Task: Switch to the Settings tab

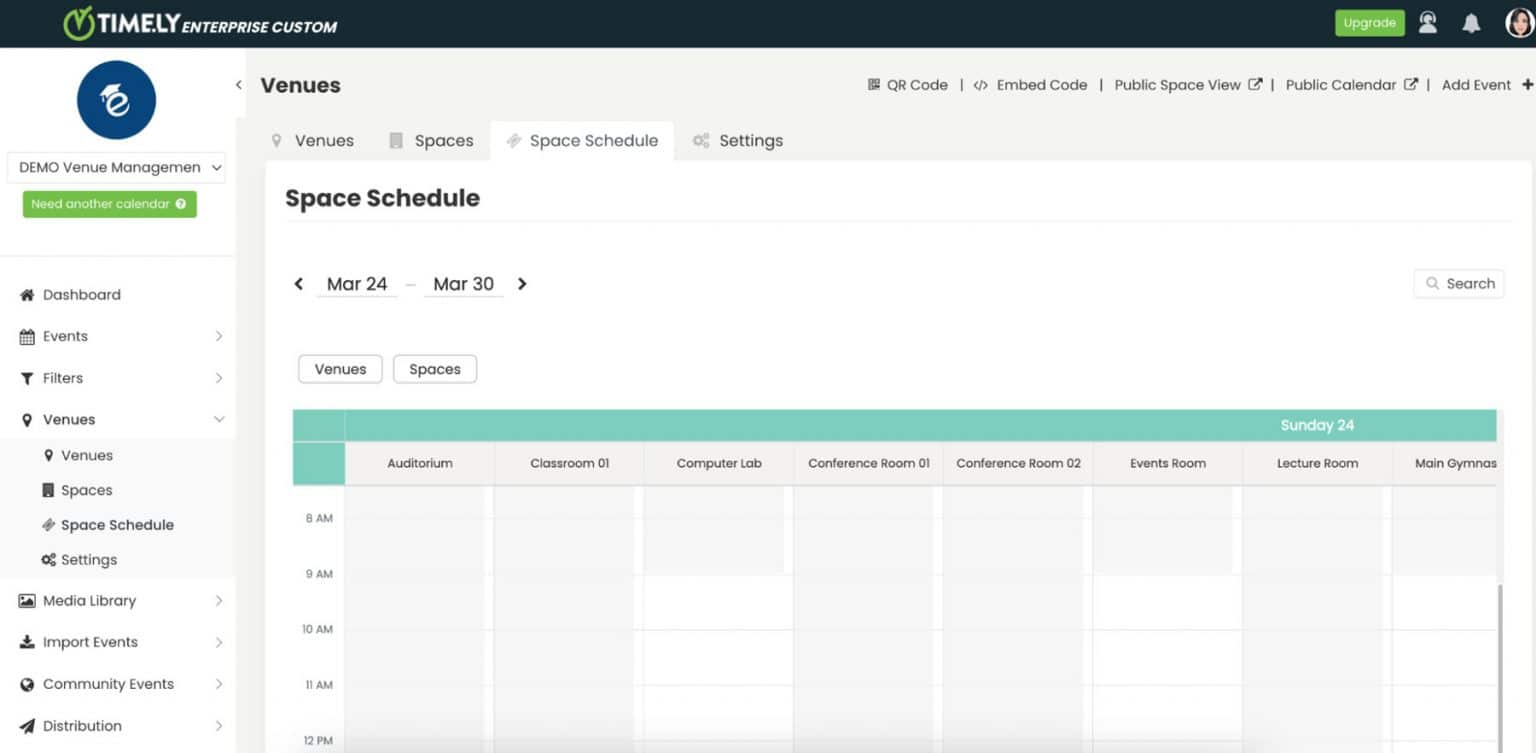Action: pos(749,140)
